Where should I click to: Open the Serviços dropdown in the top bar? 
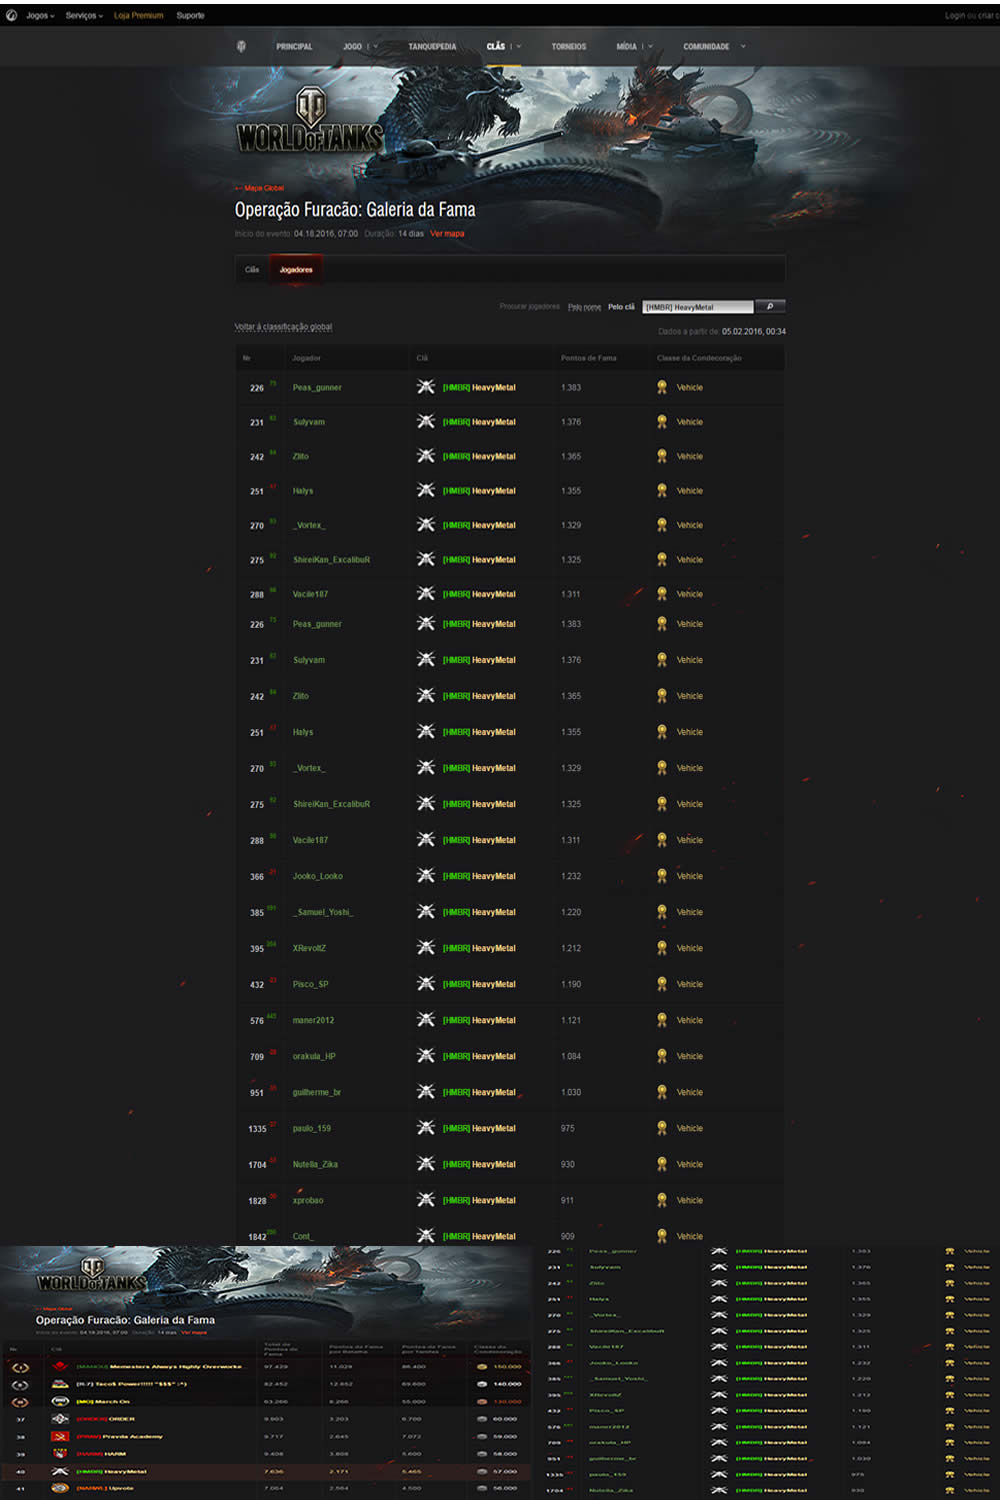tap(85, 16)
